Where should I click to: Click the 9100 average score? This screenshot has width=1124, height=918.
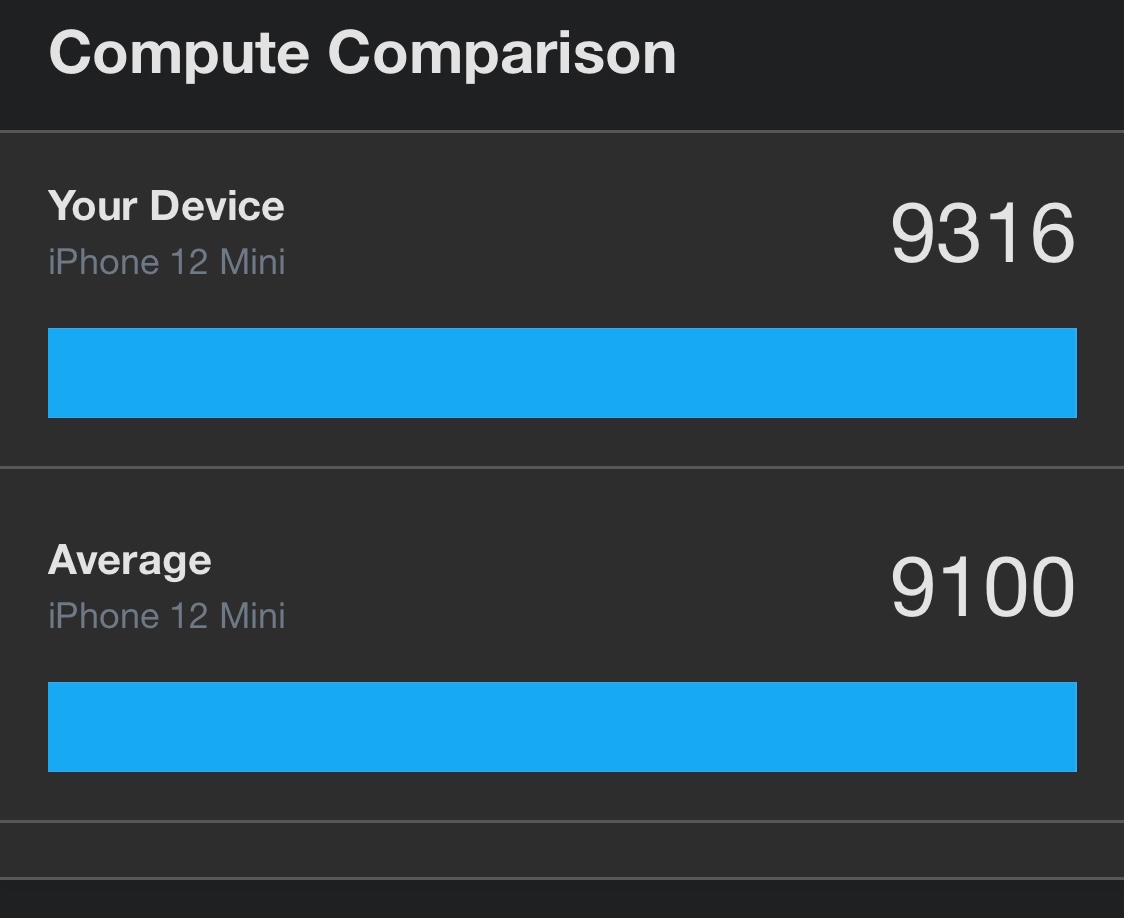[x=982, y=588]
